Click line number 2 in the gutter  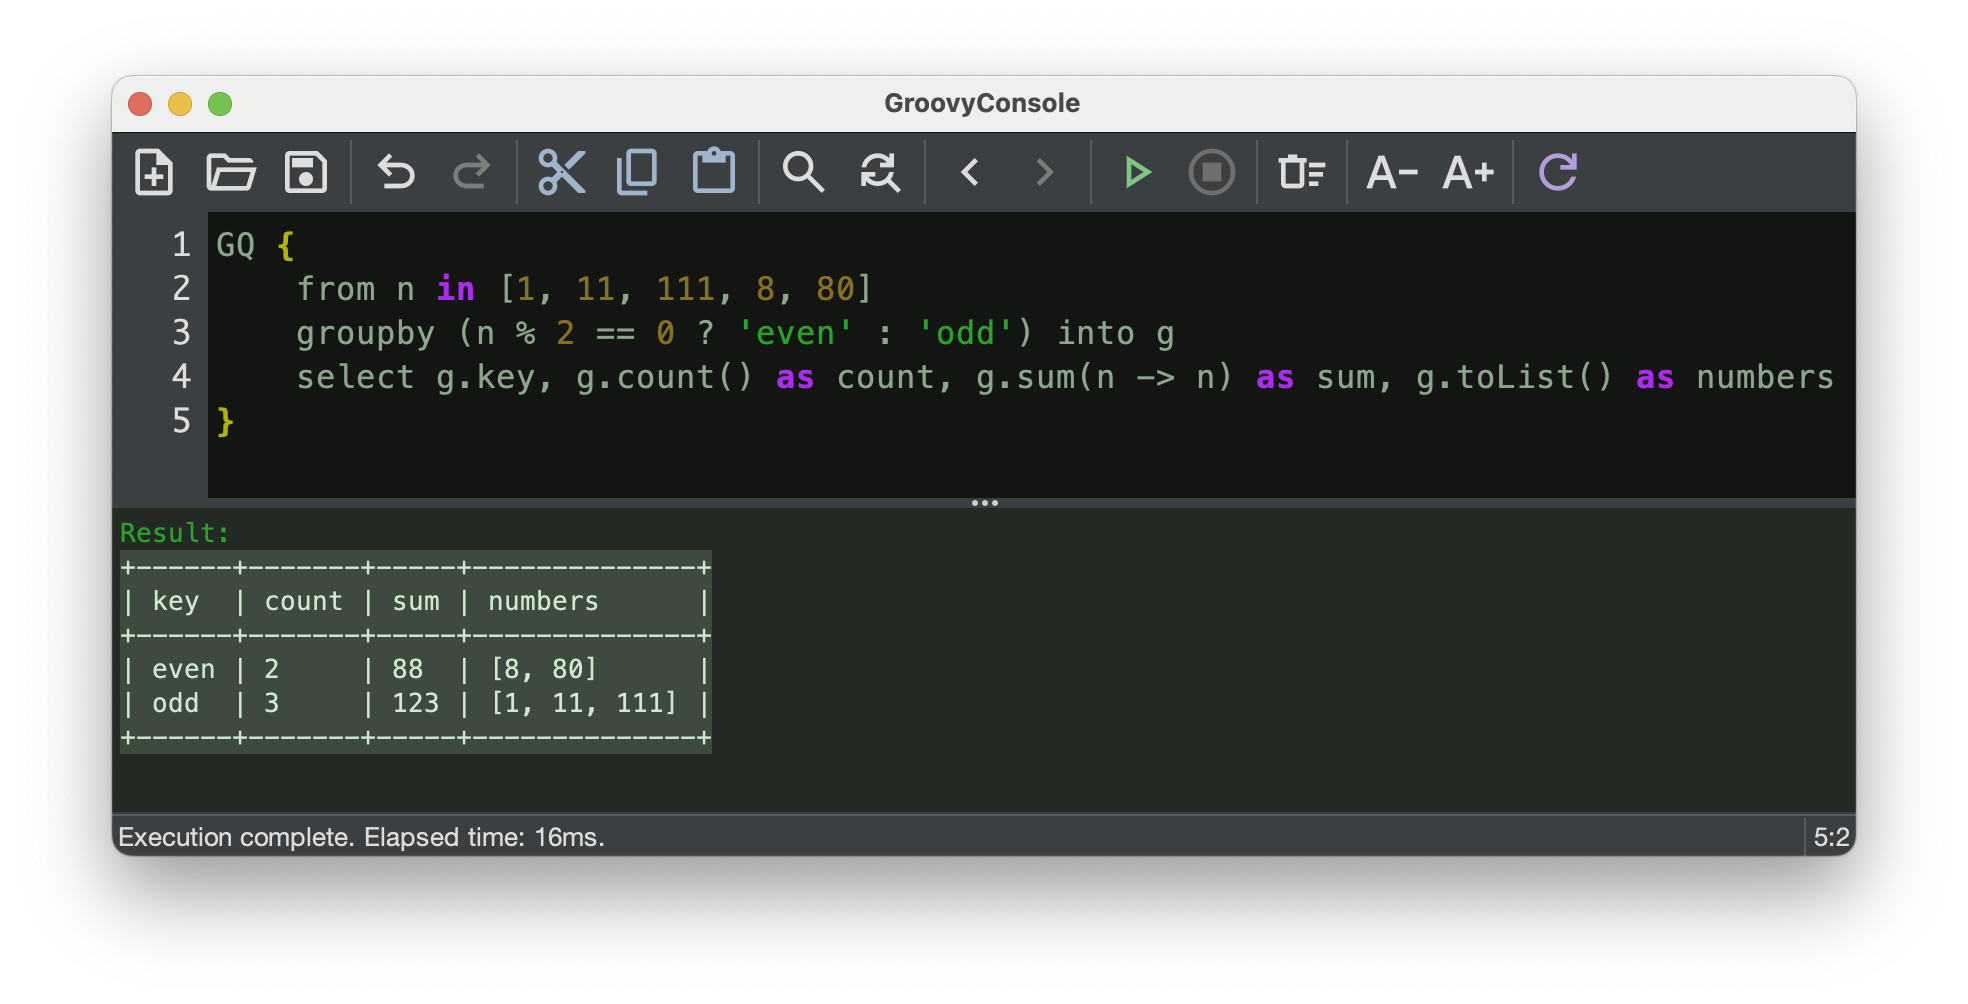coord(181,289)
